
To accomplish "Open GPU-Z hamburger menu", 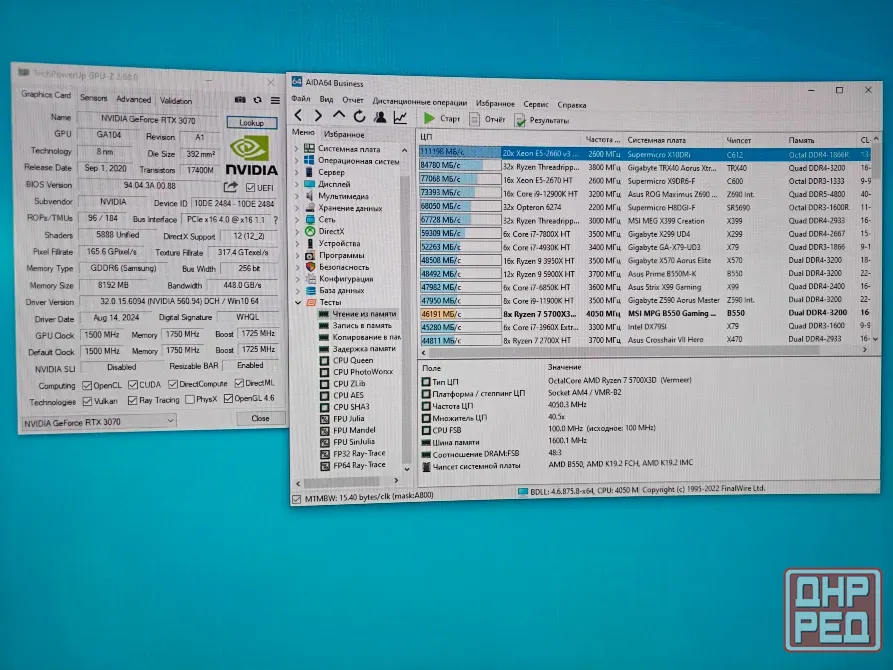I will click(x=275, y=100).
